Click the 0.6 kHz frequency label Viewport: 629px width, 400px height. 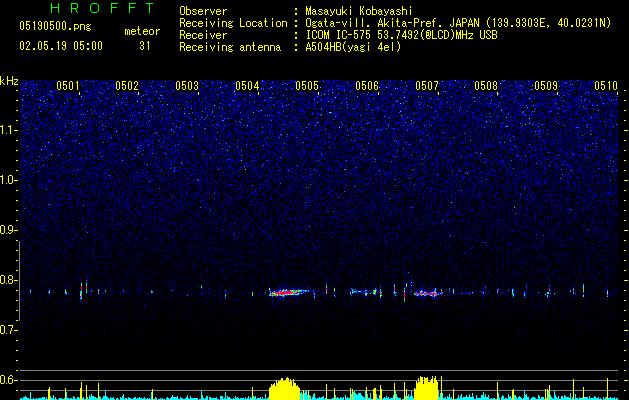point(8,380)
